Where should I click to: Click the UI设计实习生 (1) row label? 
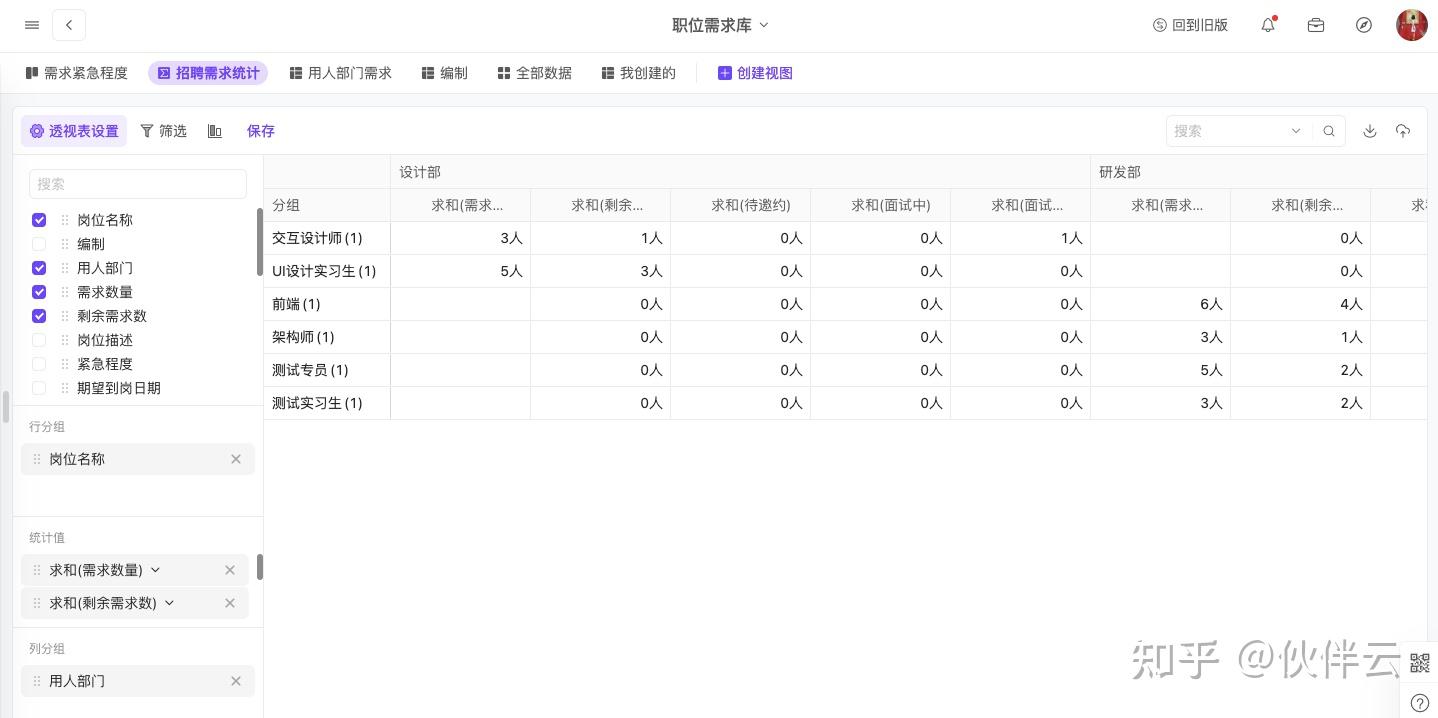click(x=324, y=271)
